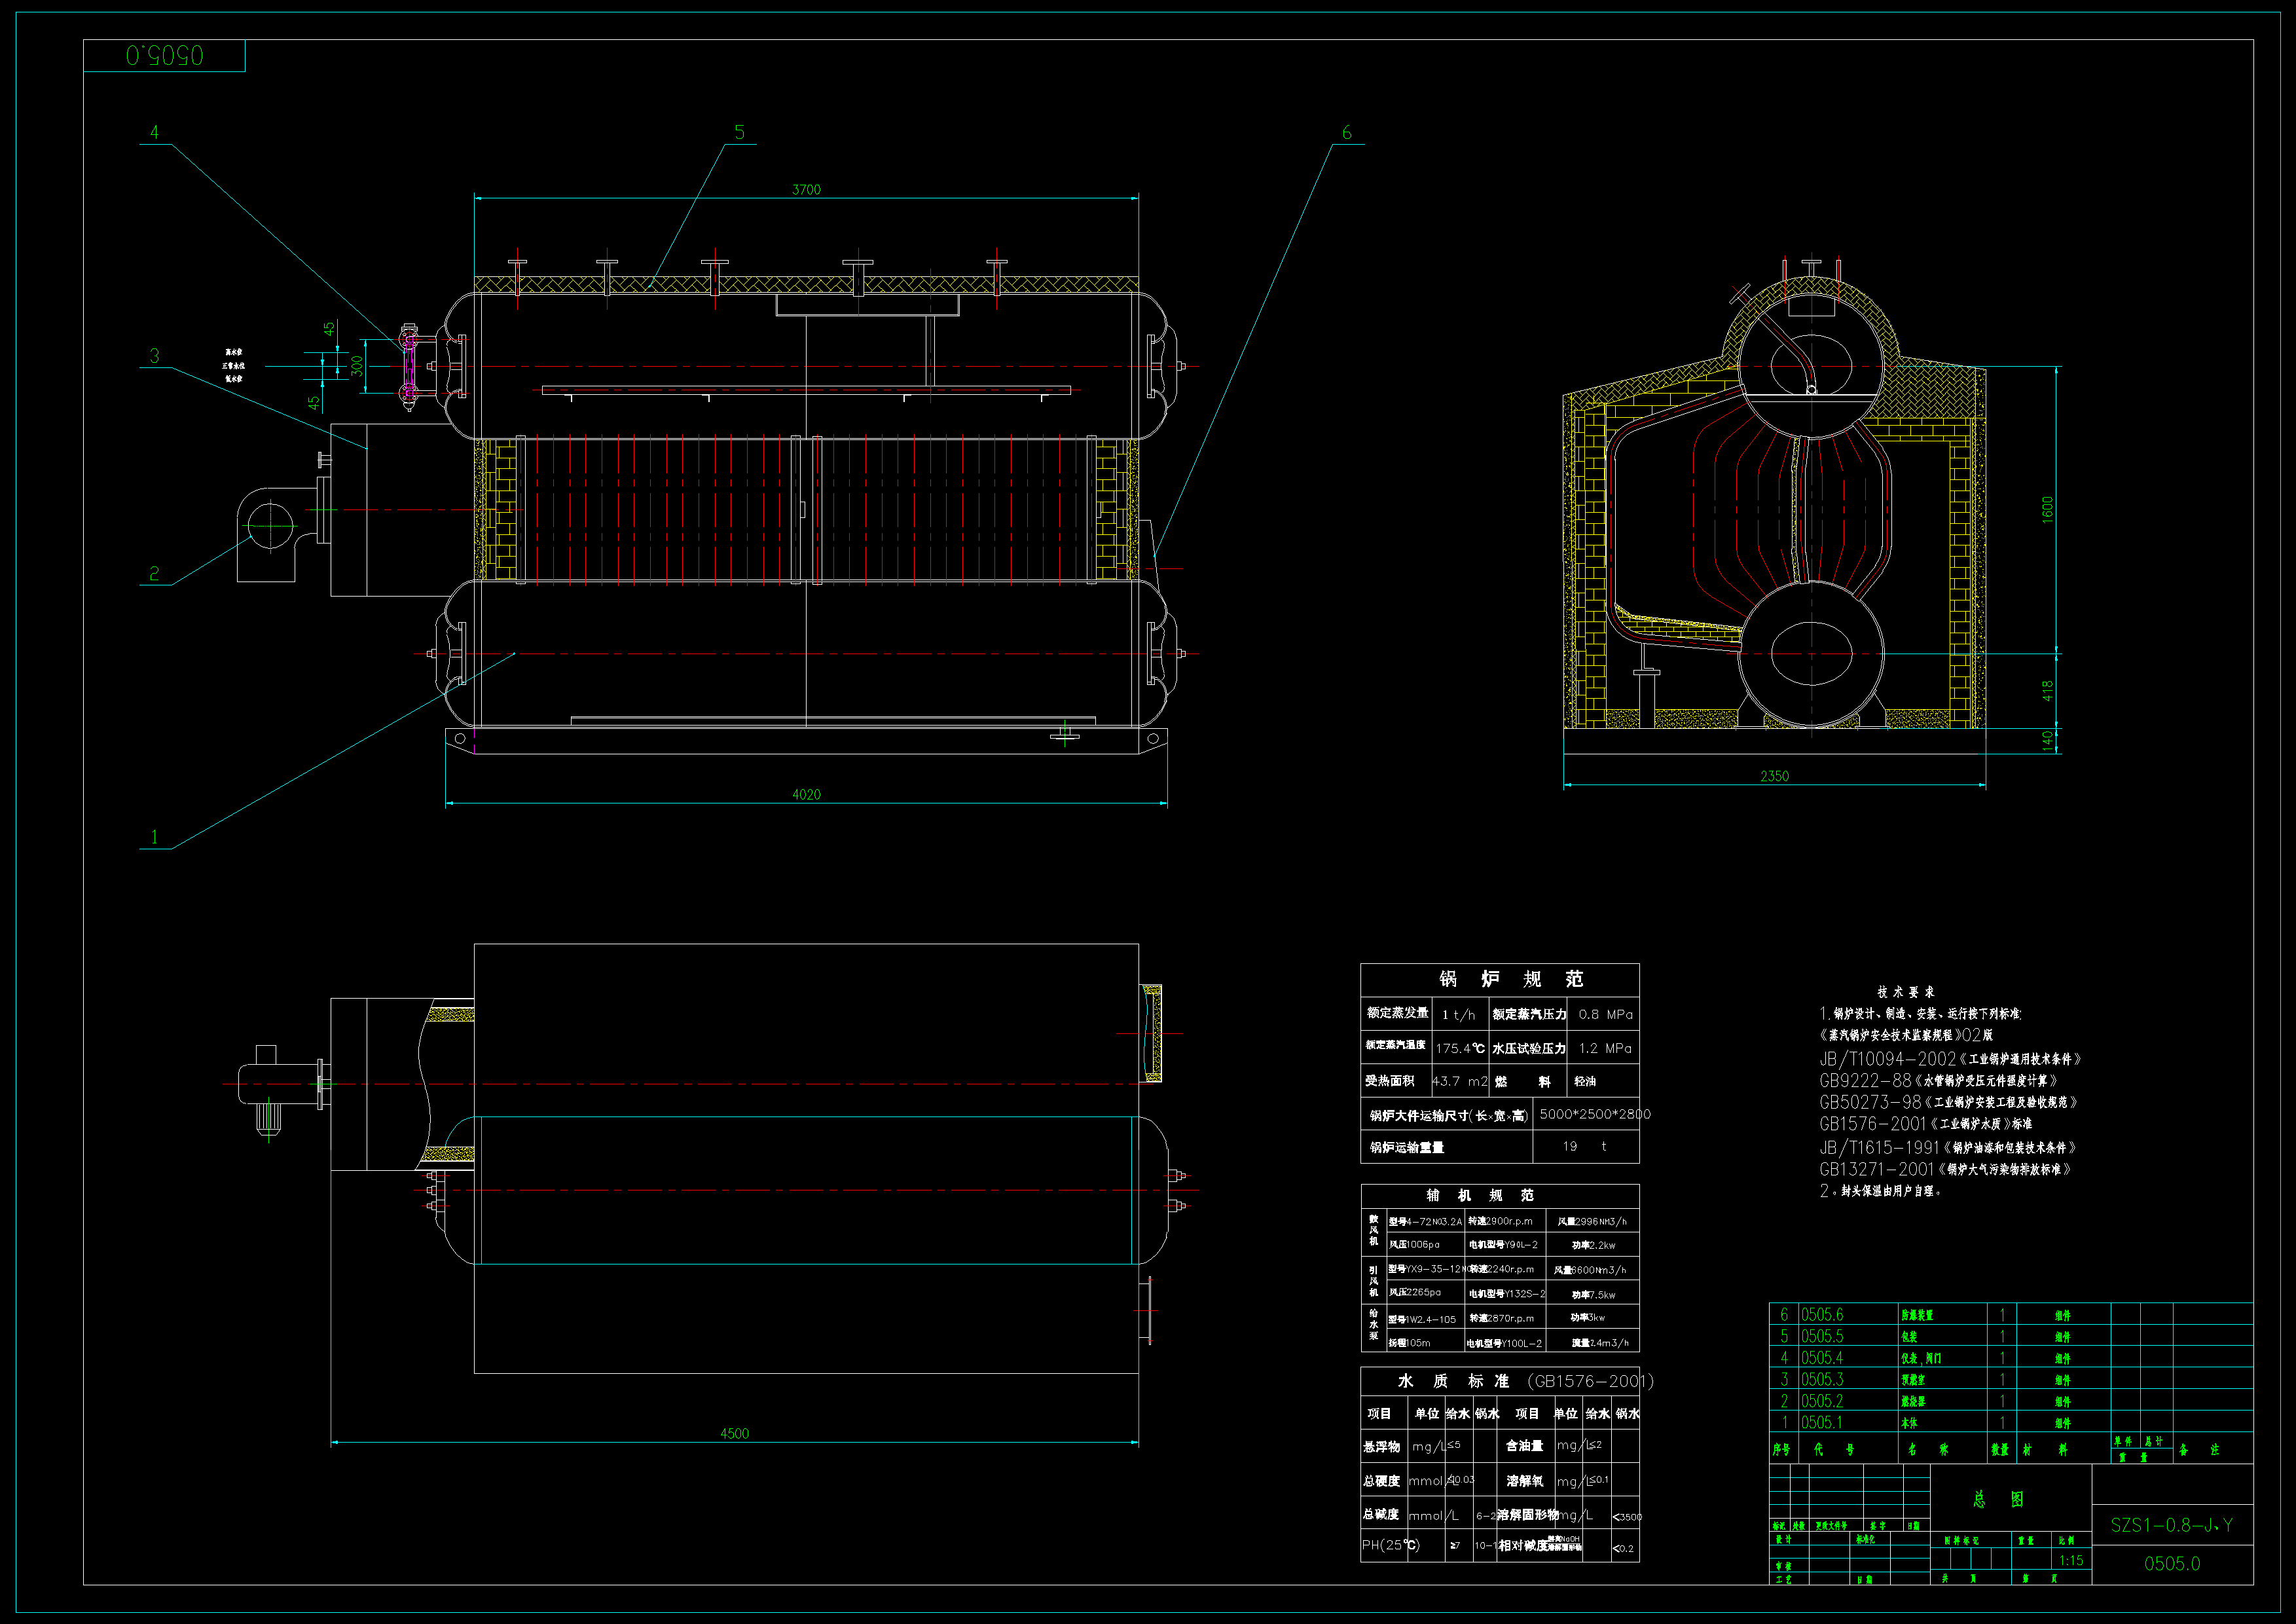Click the JB/T1615-1991 standard line
This screenshot has height=1624, width=2296.
tap(1948, 1147)
